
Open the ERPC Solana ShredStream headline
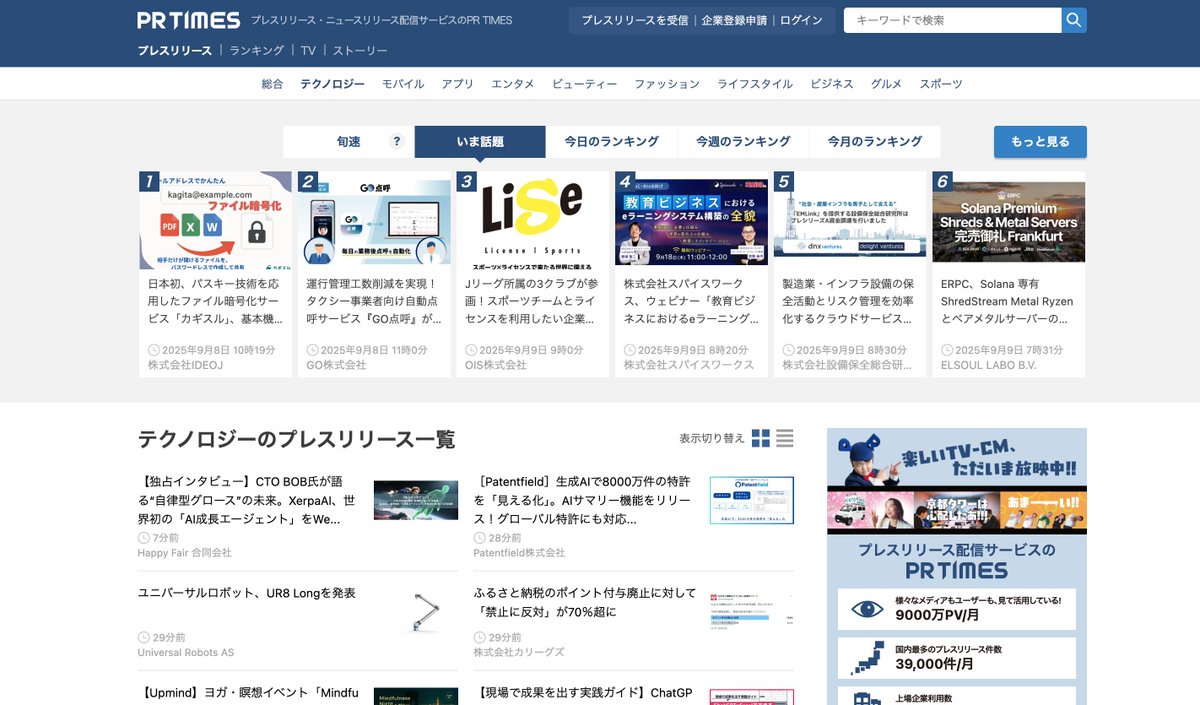click(1009, 302)
